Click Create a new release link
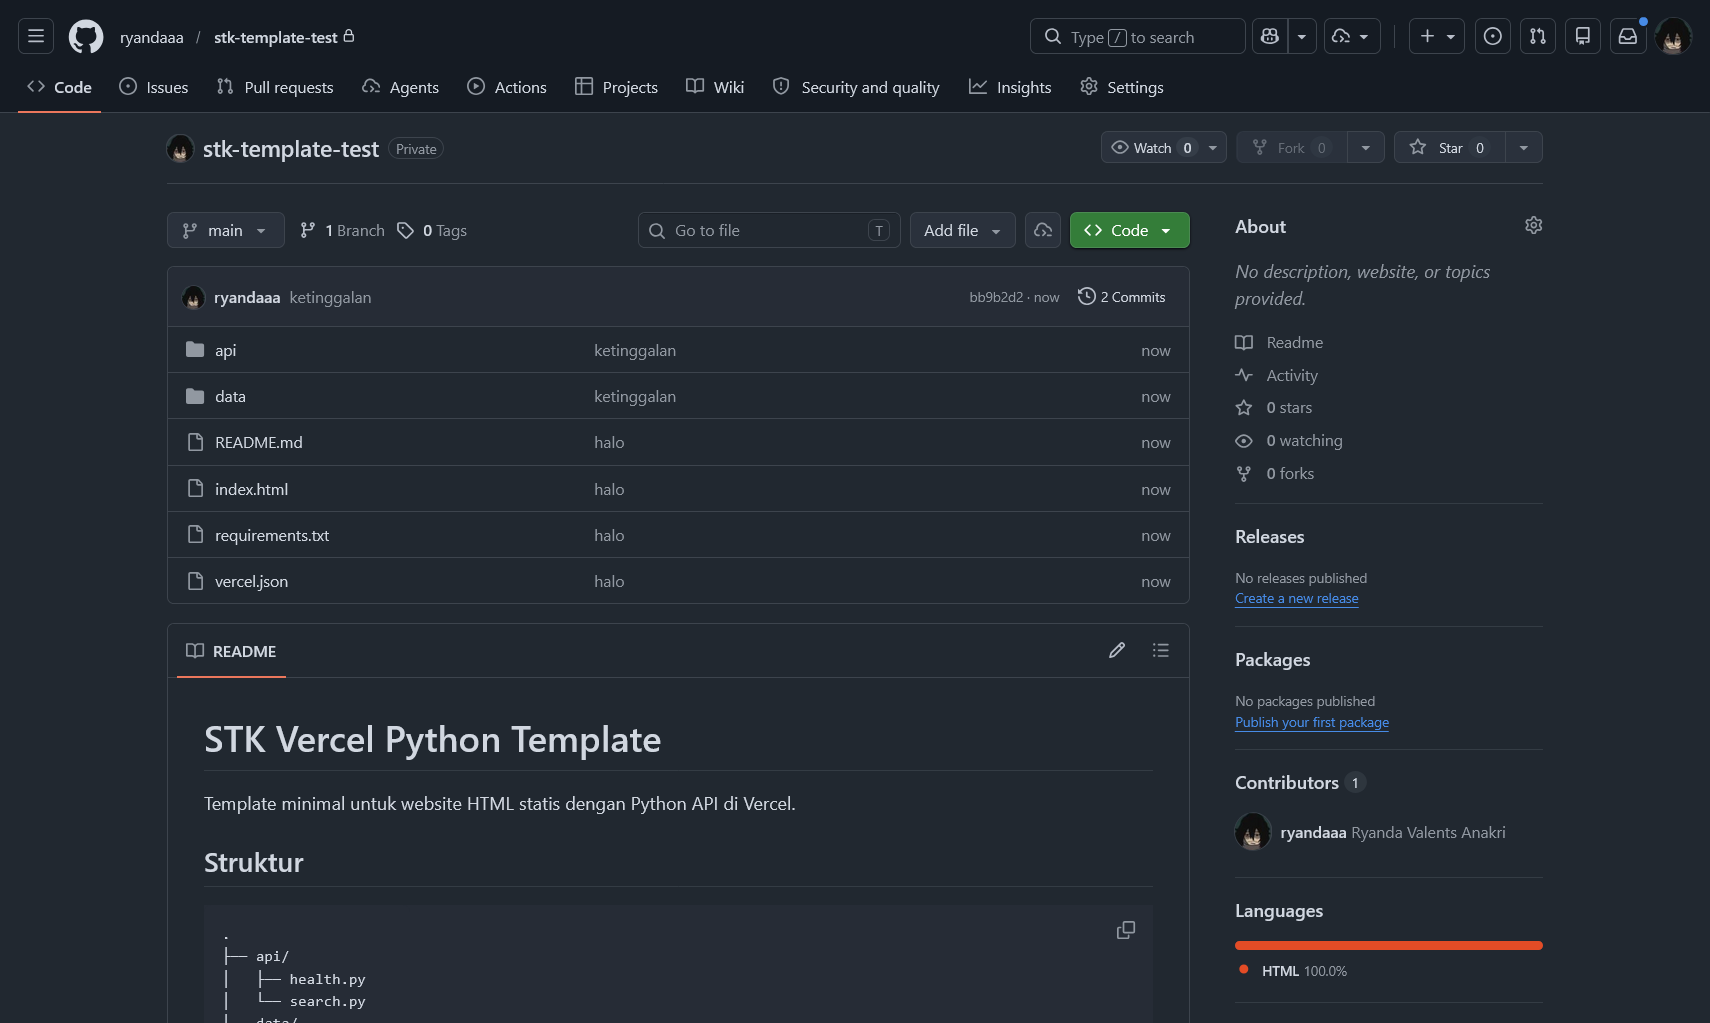 point(1297,598)
